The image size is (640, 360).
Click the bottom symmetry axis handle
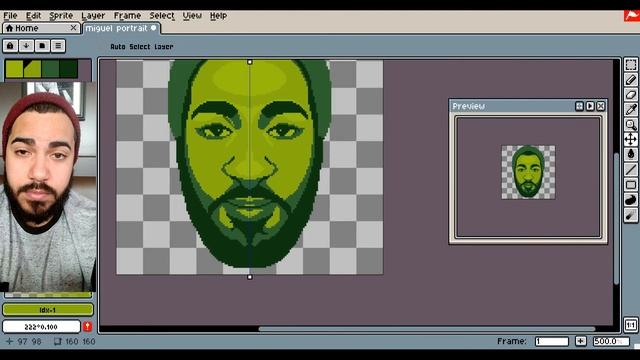point(250,277)
